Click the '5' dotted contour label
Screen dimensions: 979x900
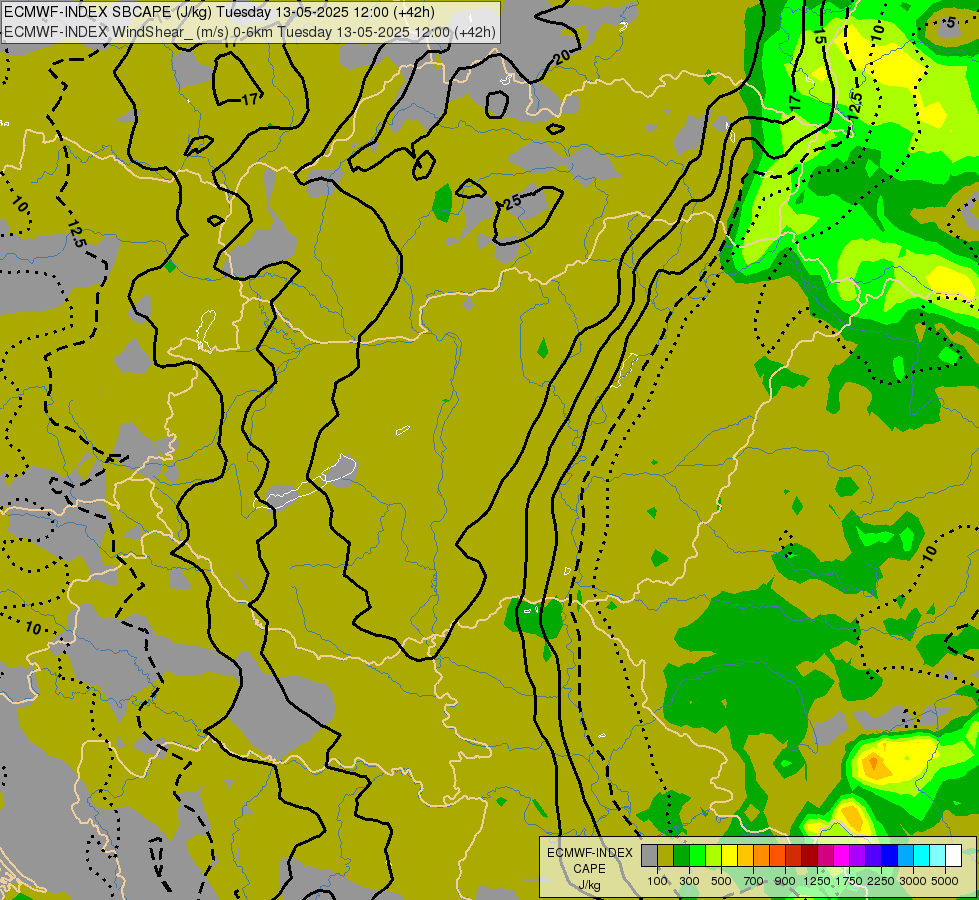[x=950, y=23]
